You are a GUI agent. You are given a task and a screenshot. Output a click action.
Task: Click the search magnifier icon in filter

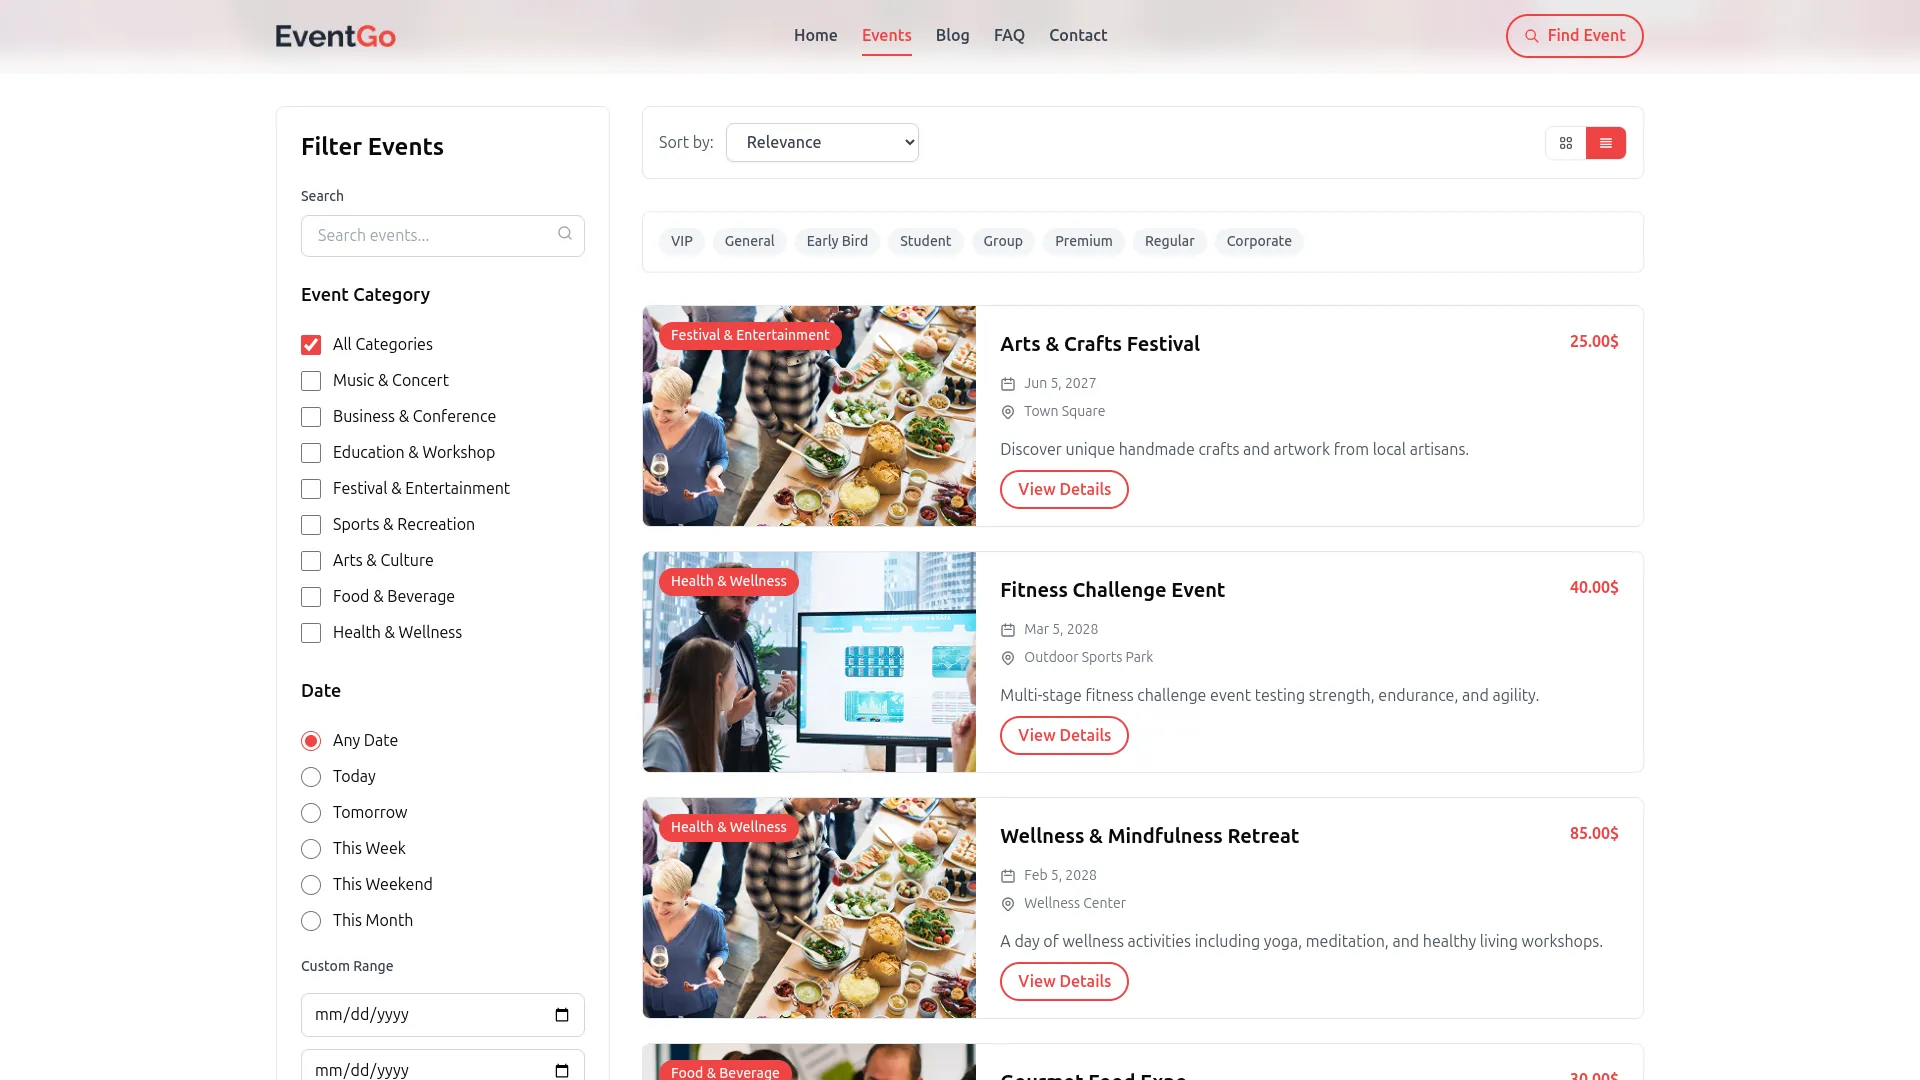tap(565, 234)
